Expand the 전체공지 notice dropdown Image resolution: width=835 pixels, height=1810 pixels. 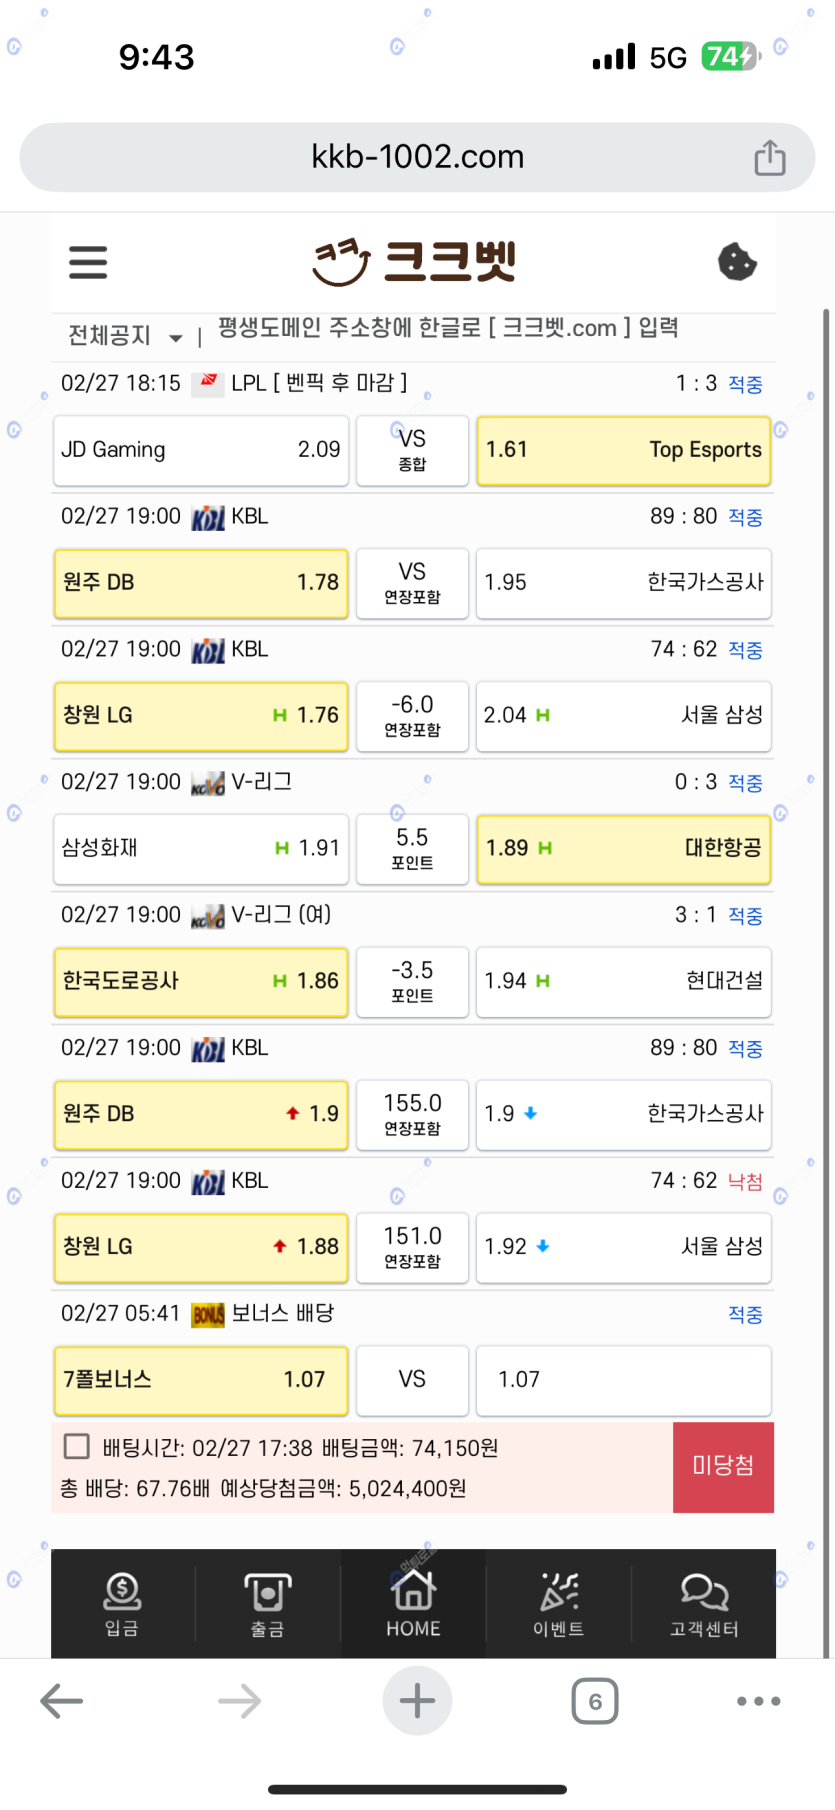pyautogui.click(x=125, y=336)
